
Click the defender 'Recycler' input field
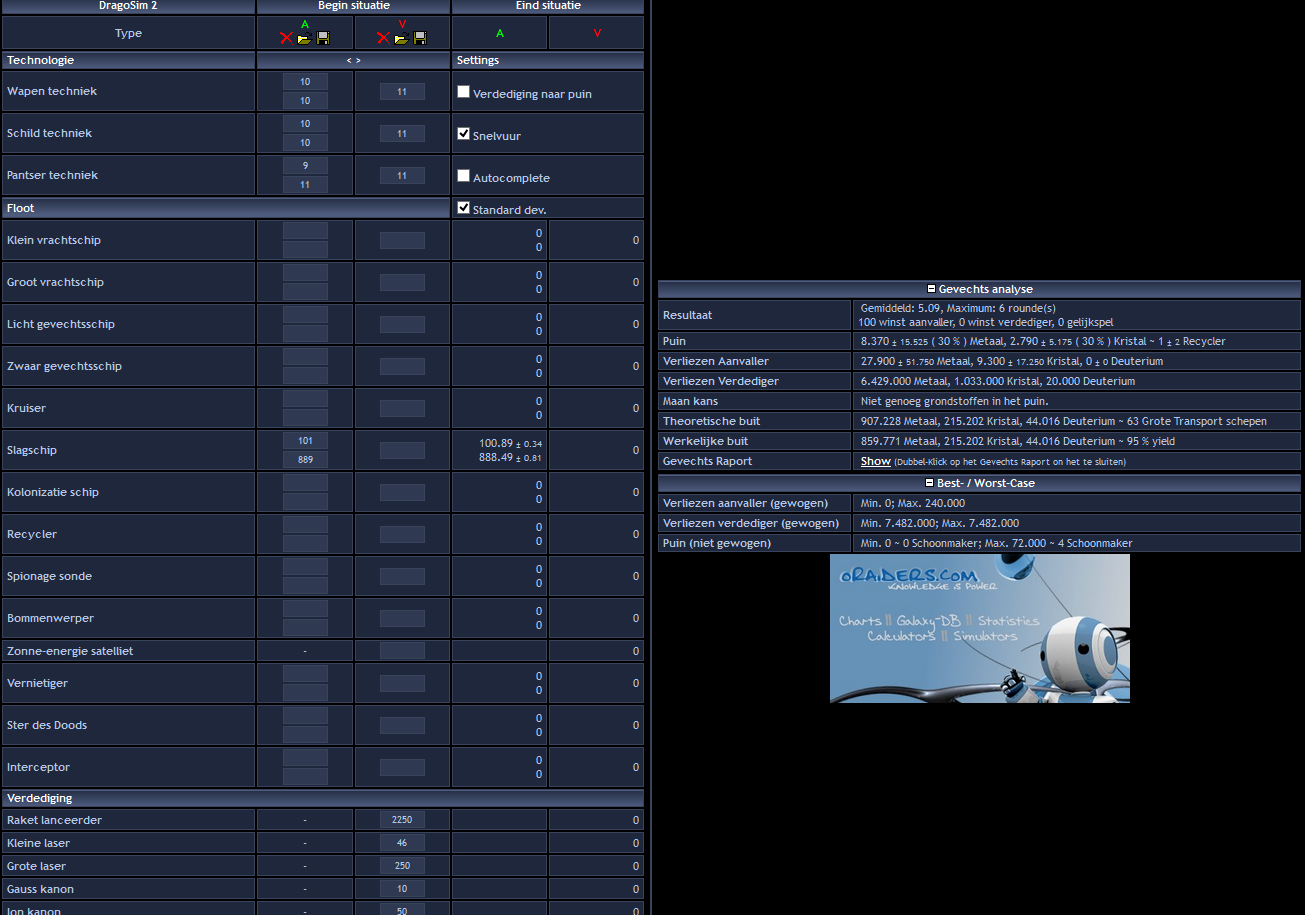tap(402, 535)
